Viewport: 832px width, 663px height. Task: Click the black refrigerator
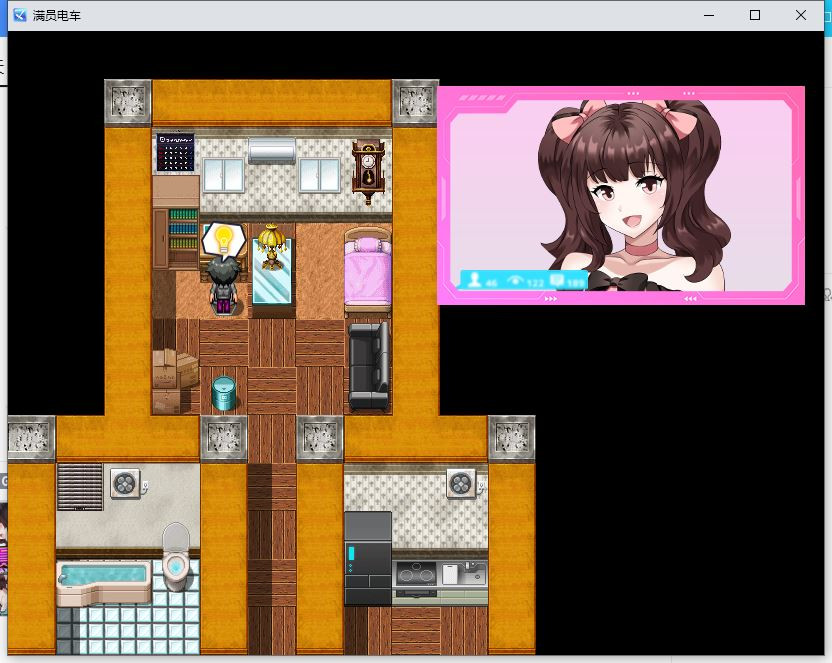pyautogui.click(x=368, y=559)
